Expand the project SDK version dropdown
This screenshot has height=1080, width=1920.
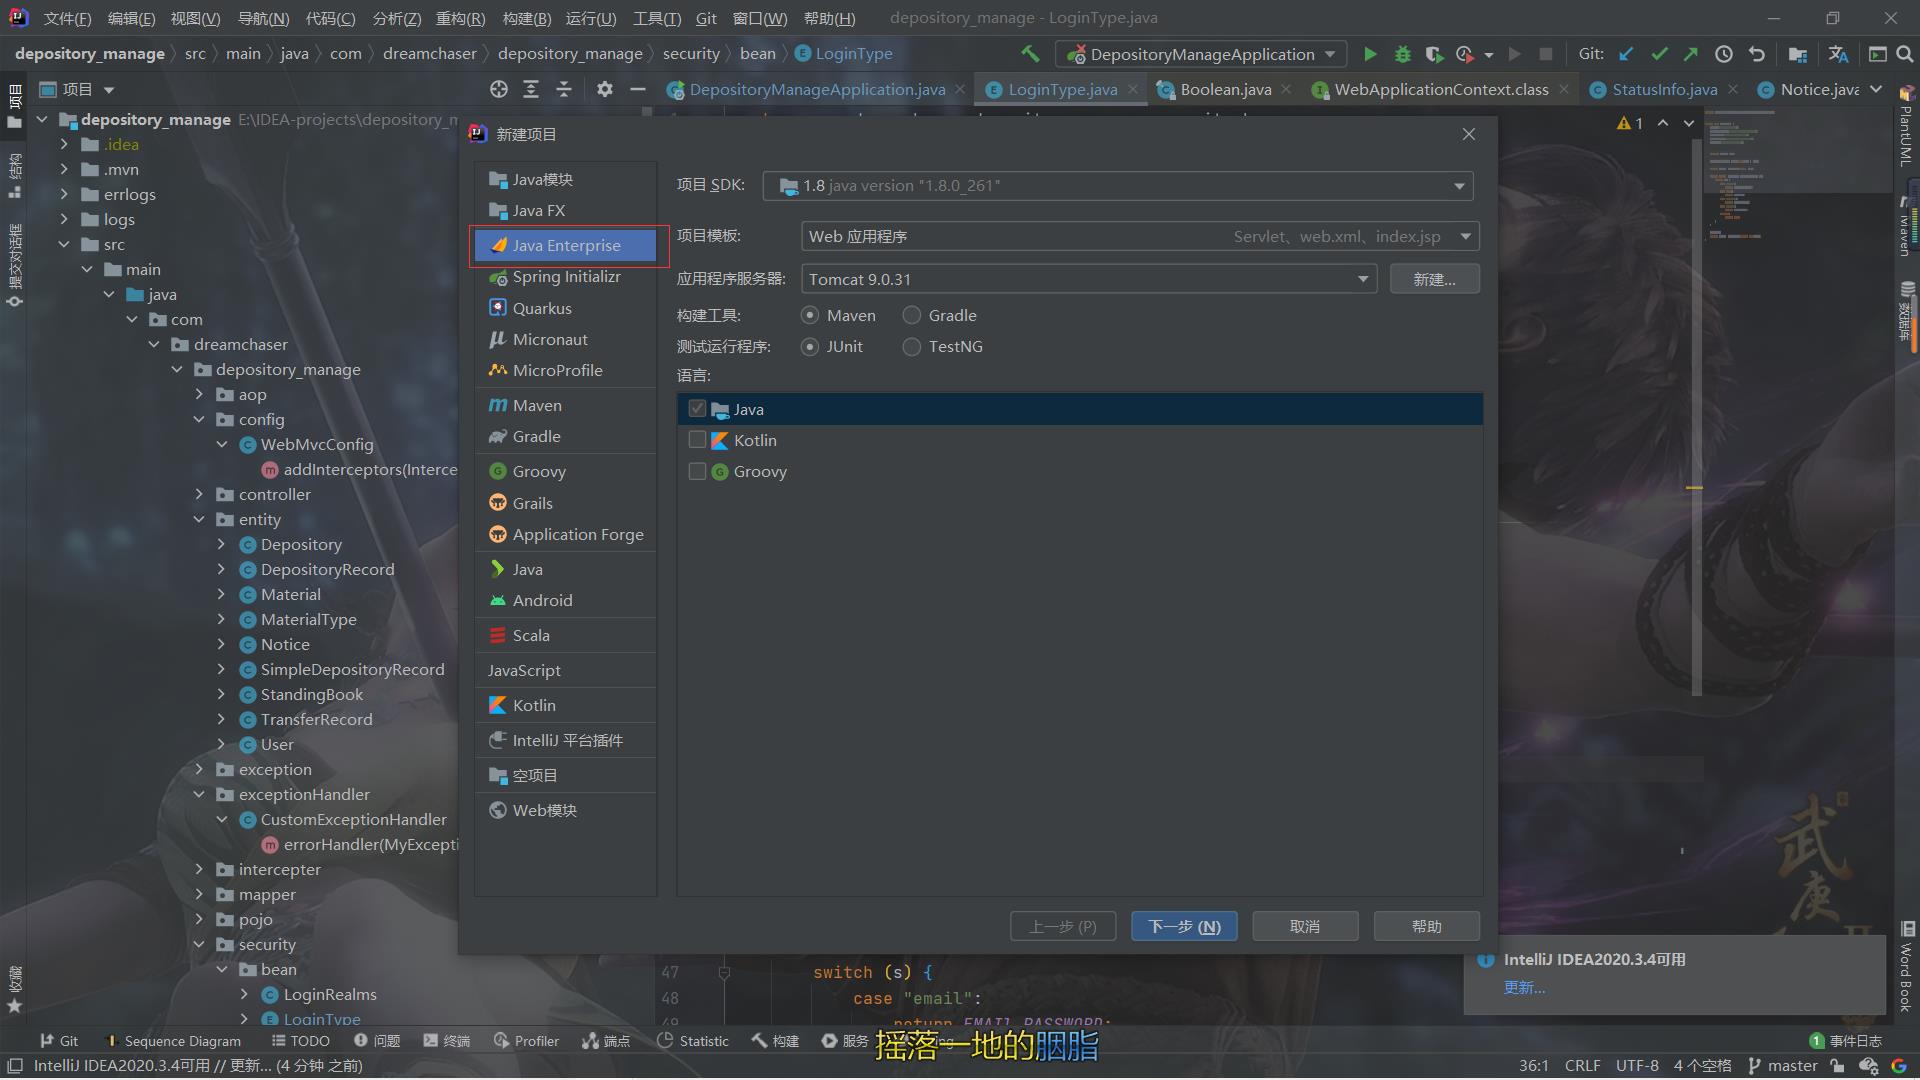coord(1458,185)
